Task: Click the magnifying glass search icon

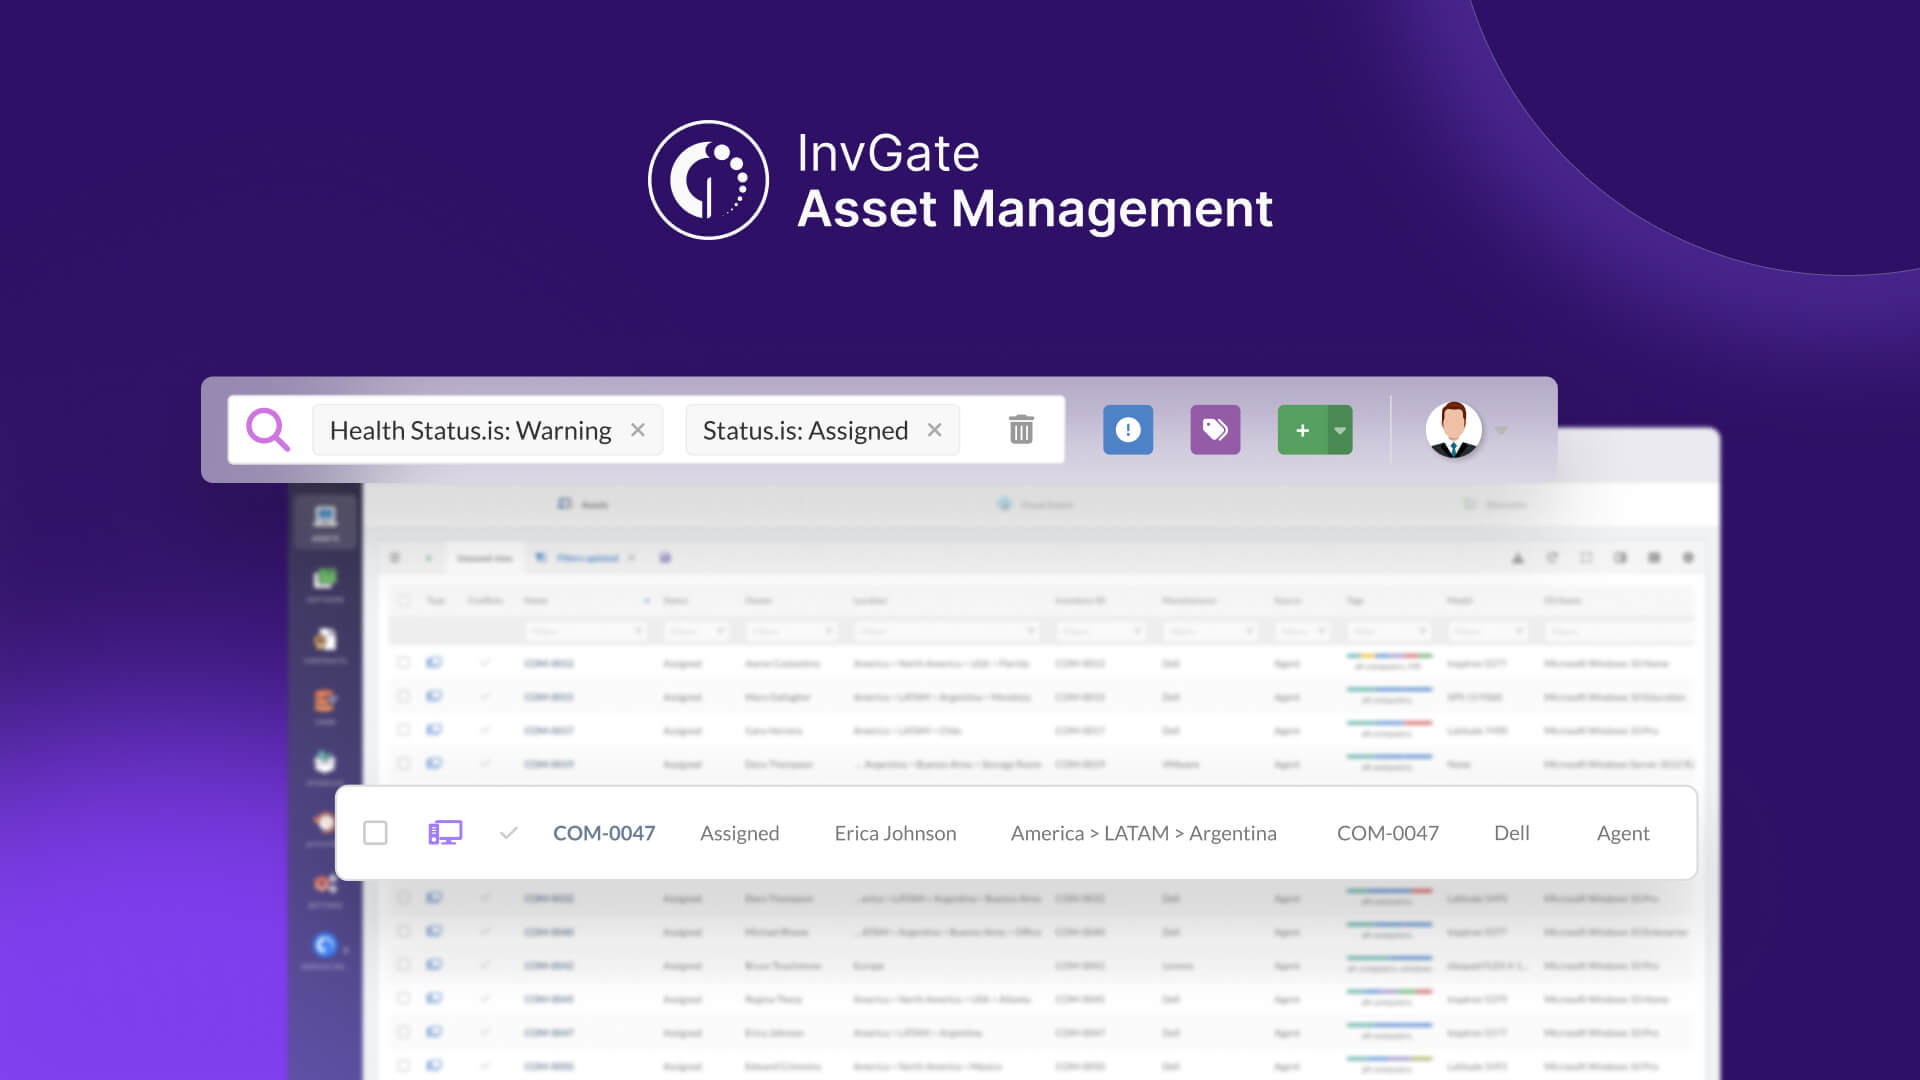Action: [x=266, y=429]
